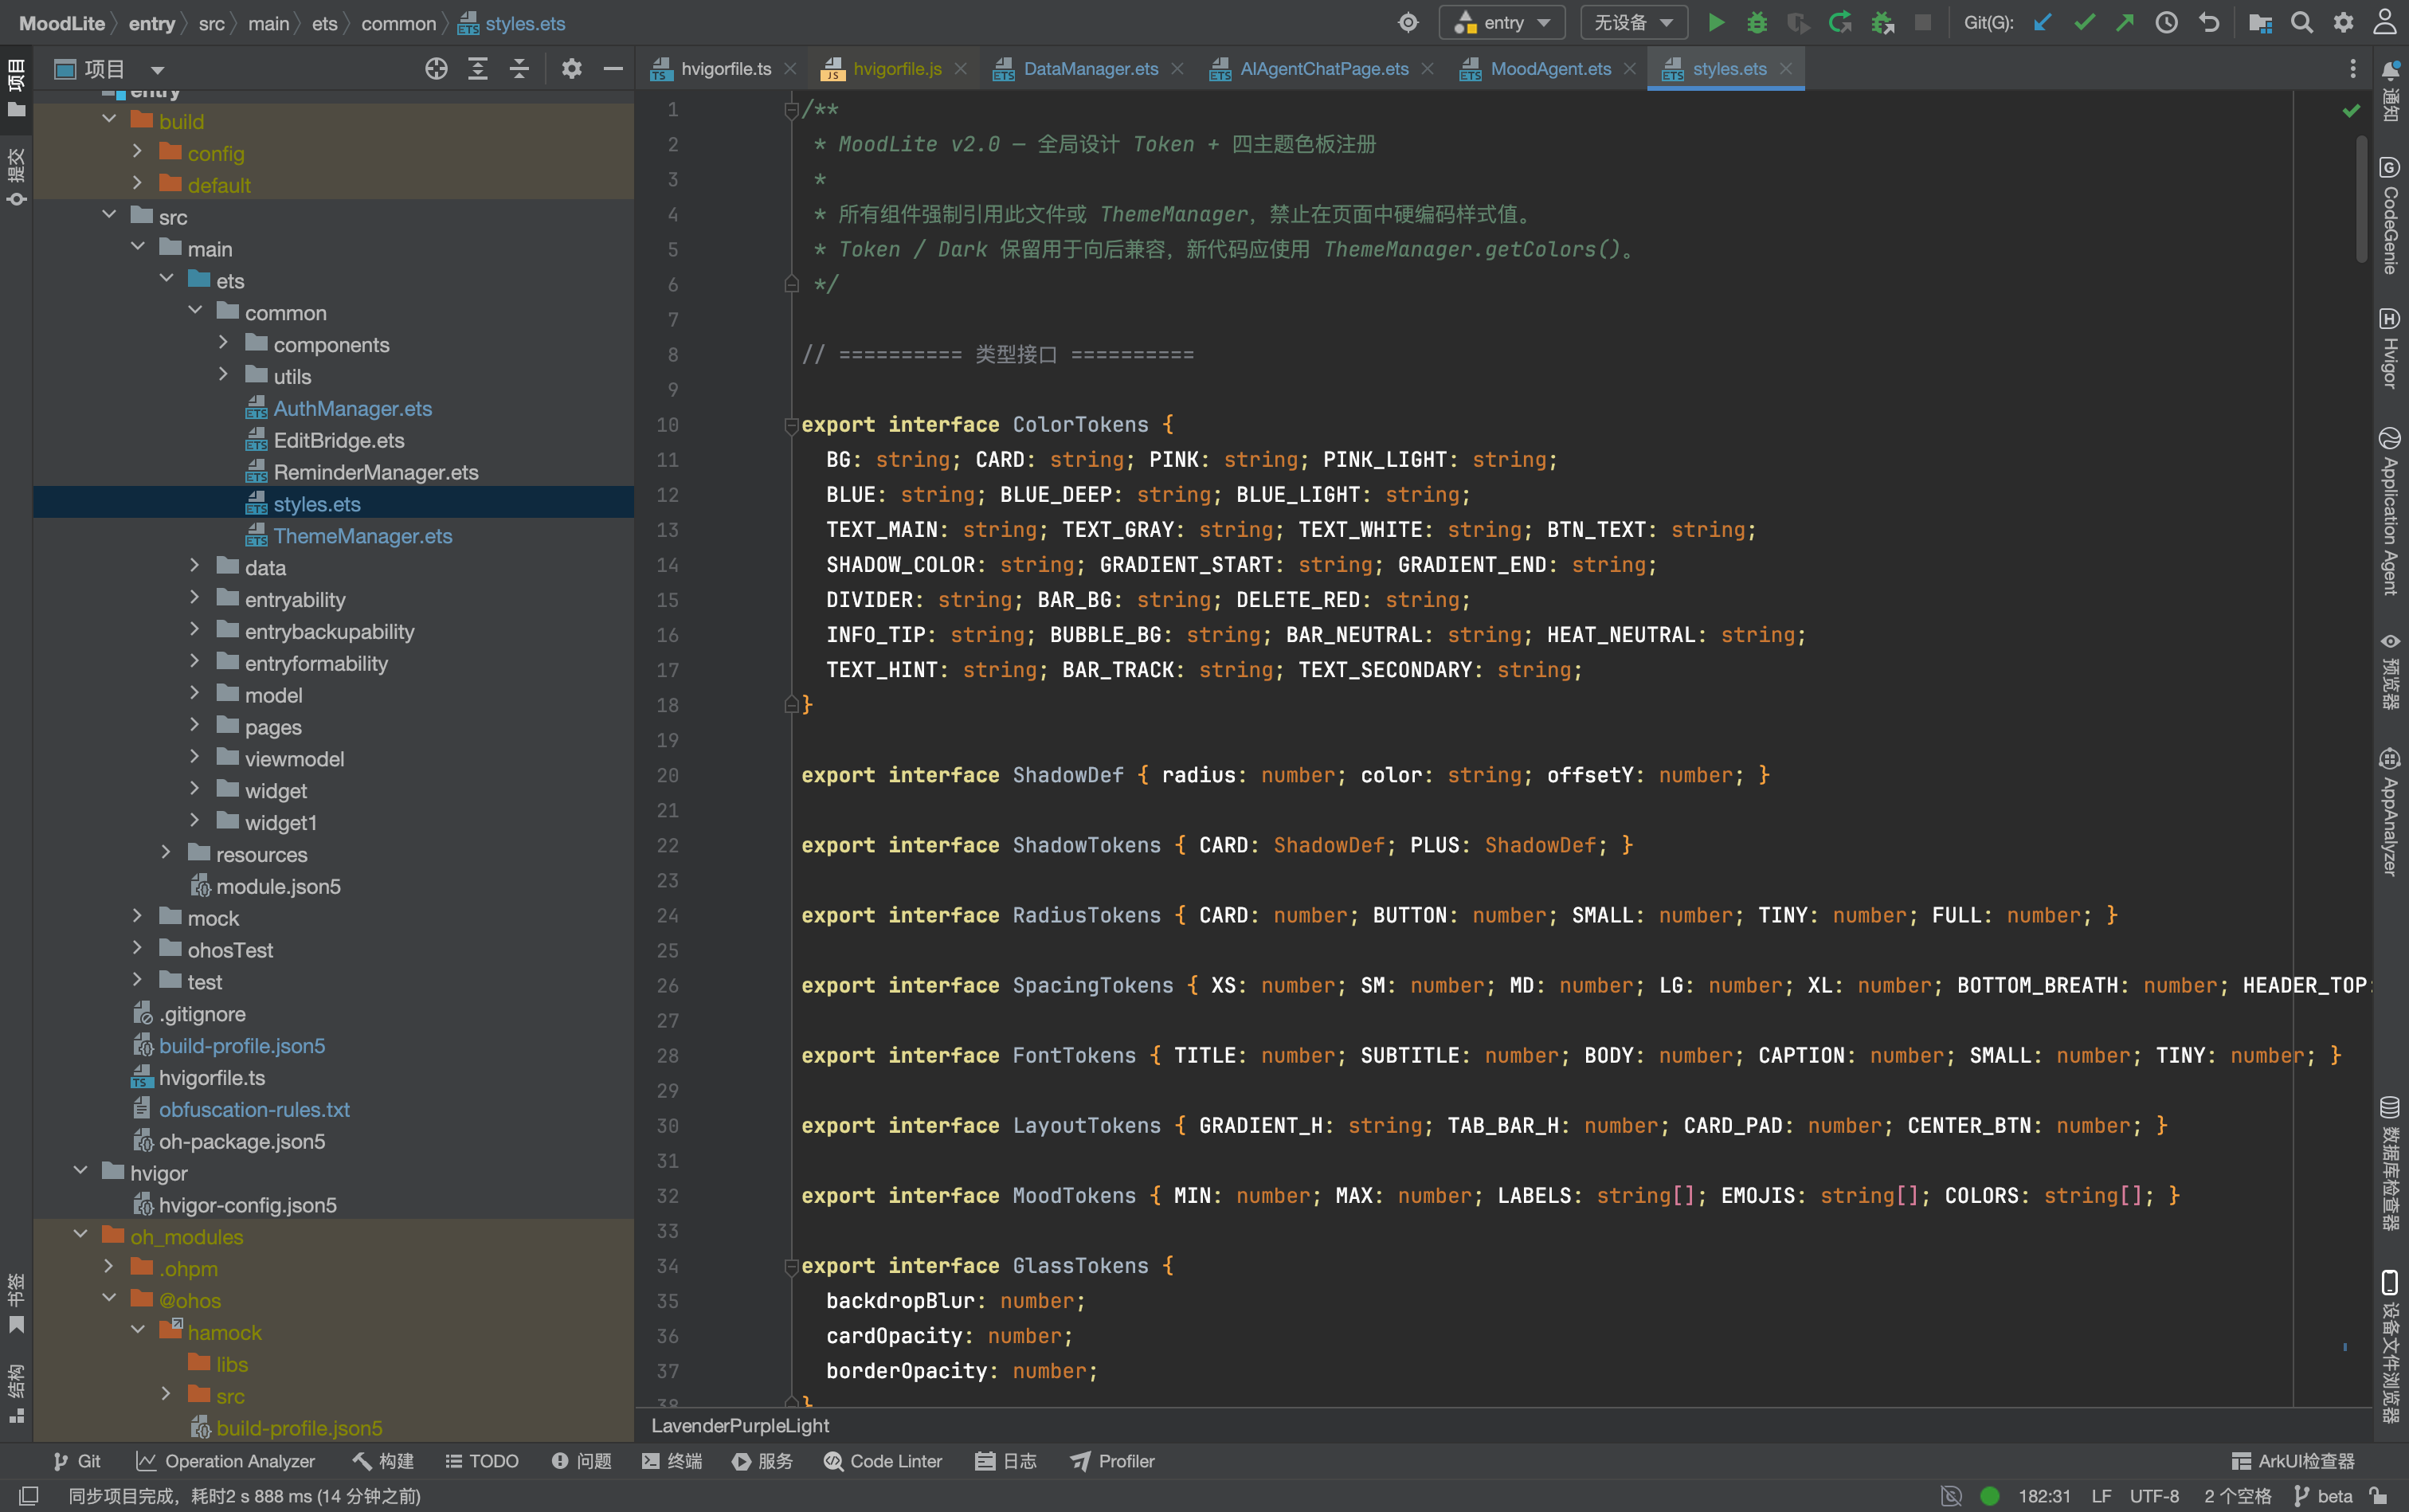The image size is (2409, 1512).
Task: Fold the ColorTokens interface block at line 10
Action: [x=791, y=425]
